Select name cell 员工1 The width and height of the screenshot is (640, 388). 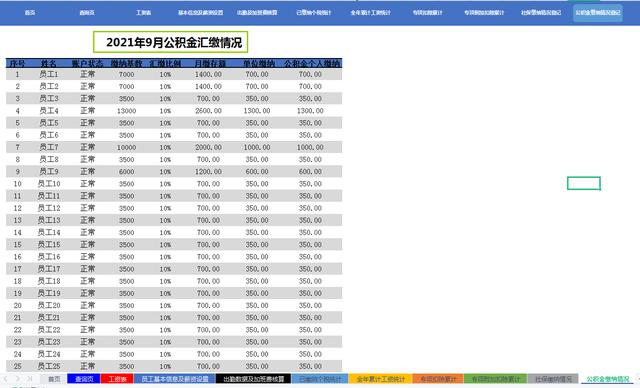point(49,74)
